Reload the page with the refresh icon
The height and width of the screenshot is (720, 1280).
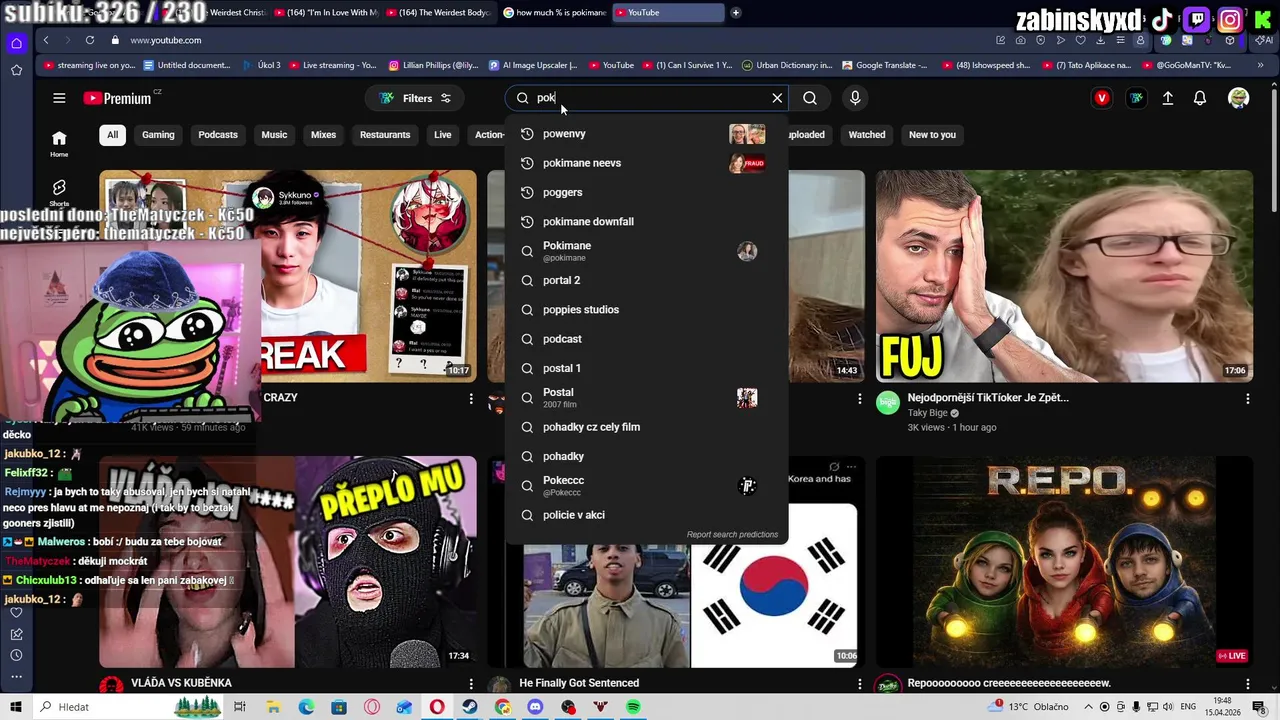point(90,40)
